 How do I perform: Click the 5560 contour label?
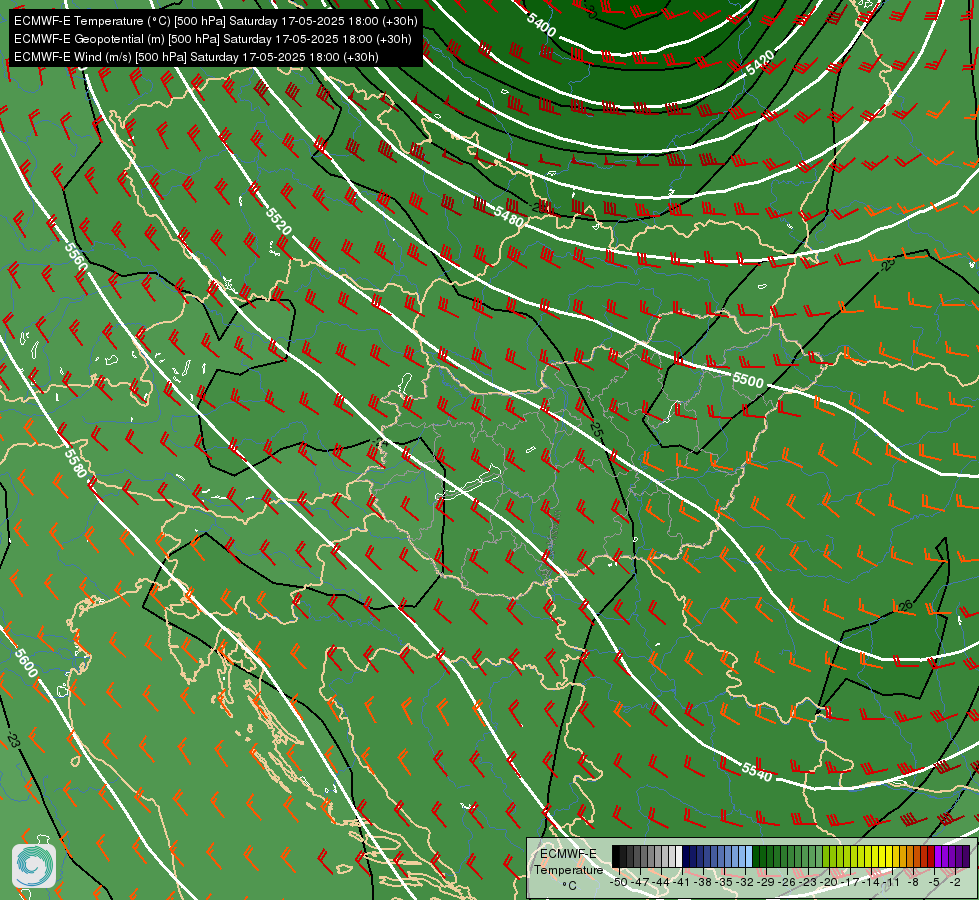pos(76,256)
